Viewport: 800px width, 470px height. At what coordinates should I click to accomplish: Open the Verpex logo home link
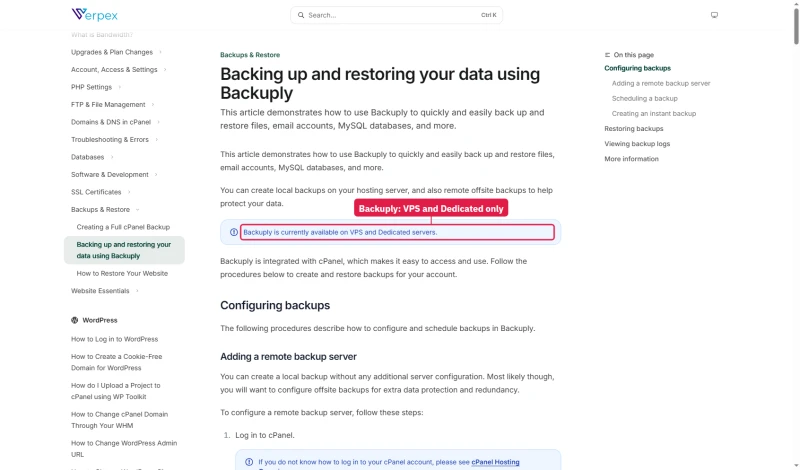pyautogui.click(x=94, y=14)
